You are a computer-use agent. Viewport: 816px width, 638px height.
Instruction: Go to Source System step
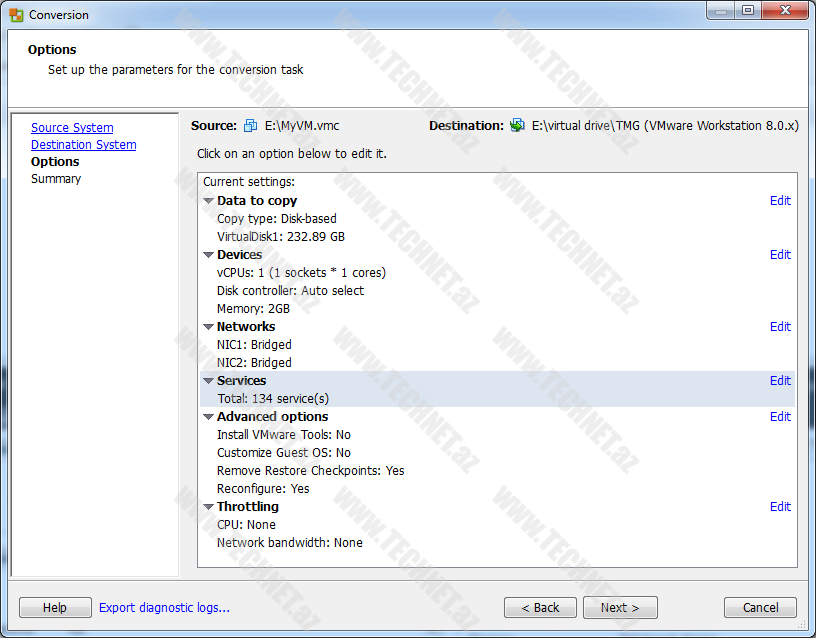(72, 128)
